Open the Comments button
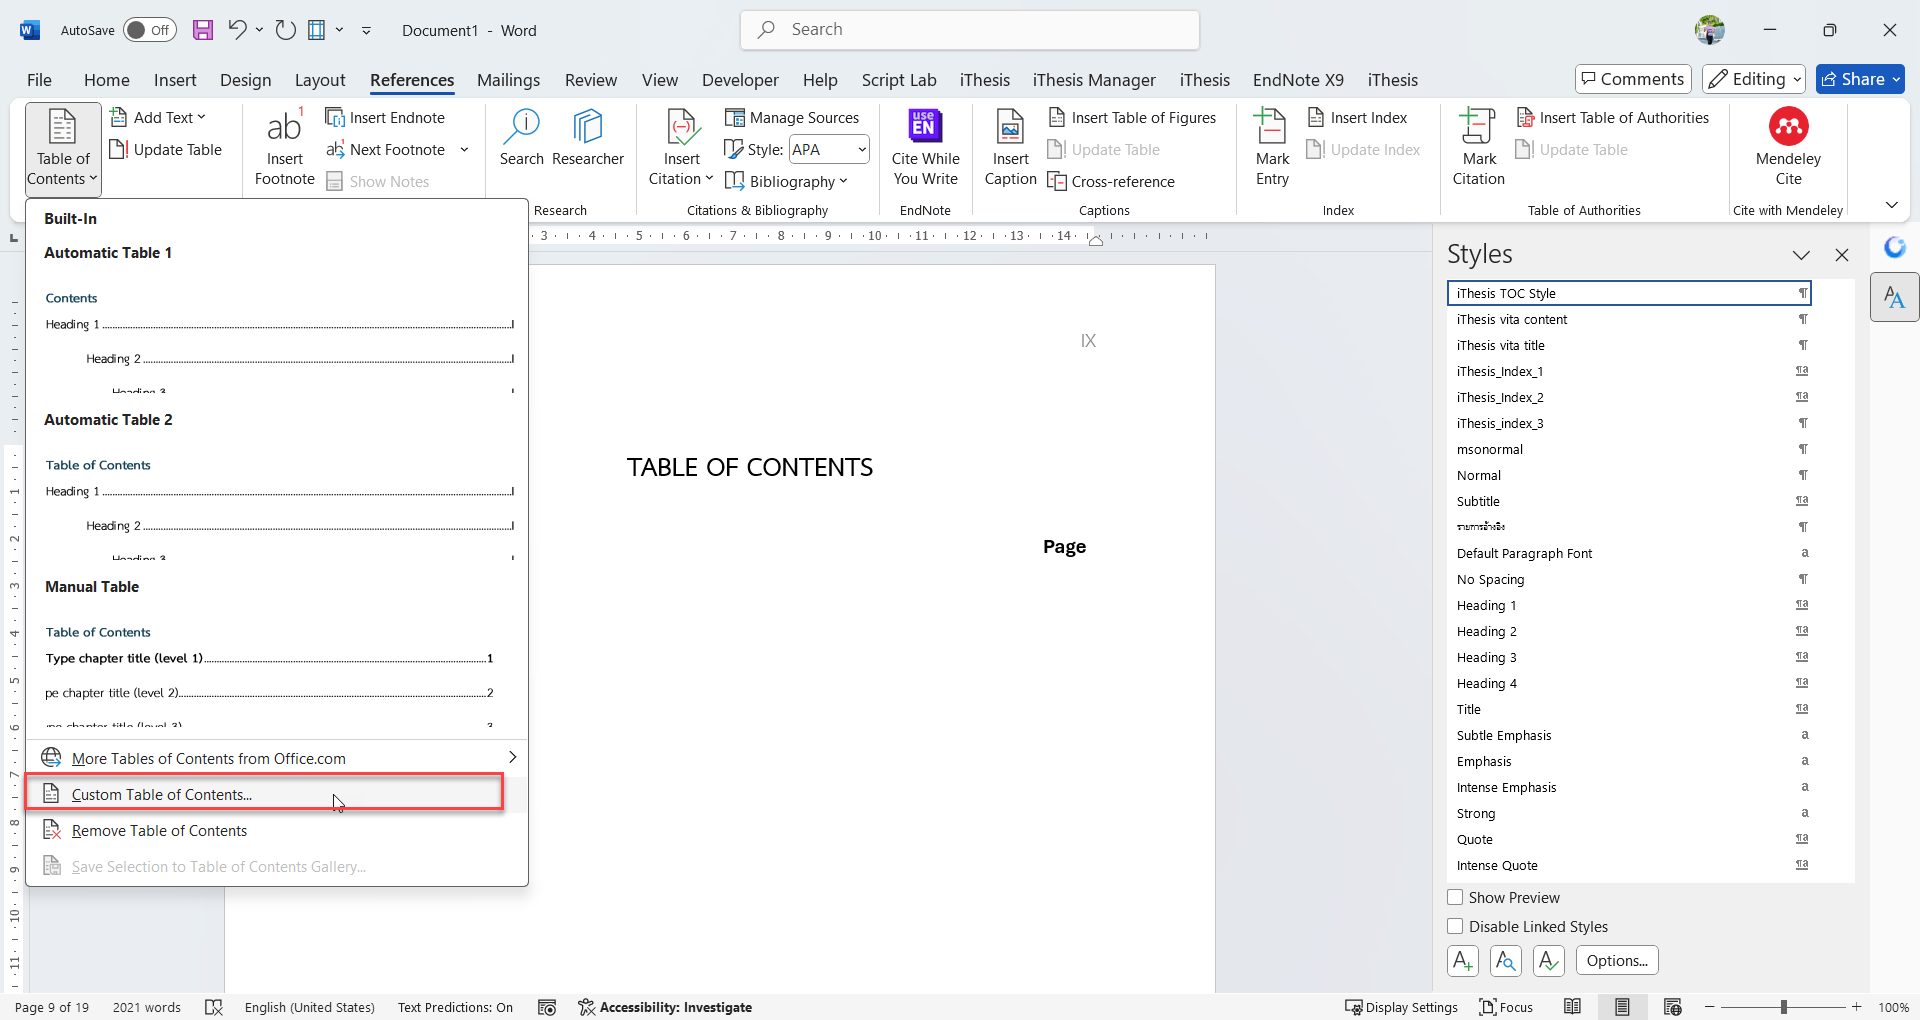 pos(1633,79)
